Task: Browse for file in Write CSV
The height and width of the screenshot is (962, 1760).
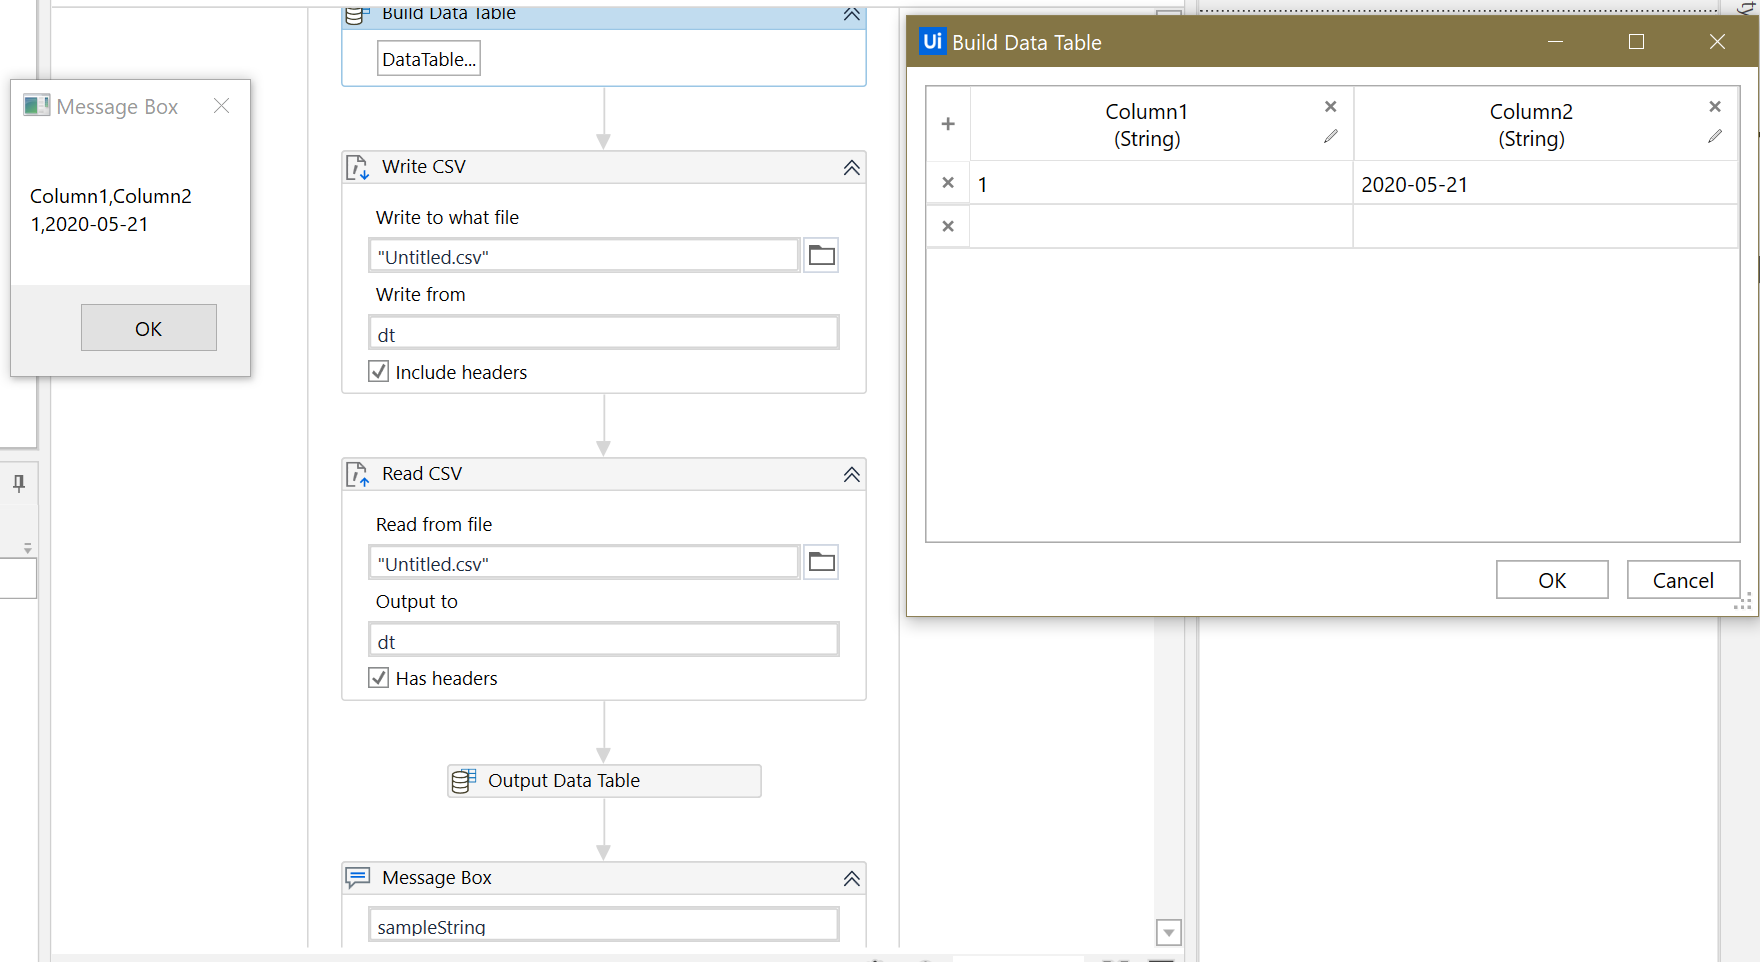Action: (821, 256)
